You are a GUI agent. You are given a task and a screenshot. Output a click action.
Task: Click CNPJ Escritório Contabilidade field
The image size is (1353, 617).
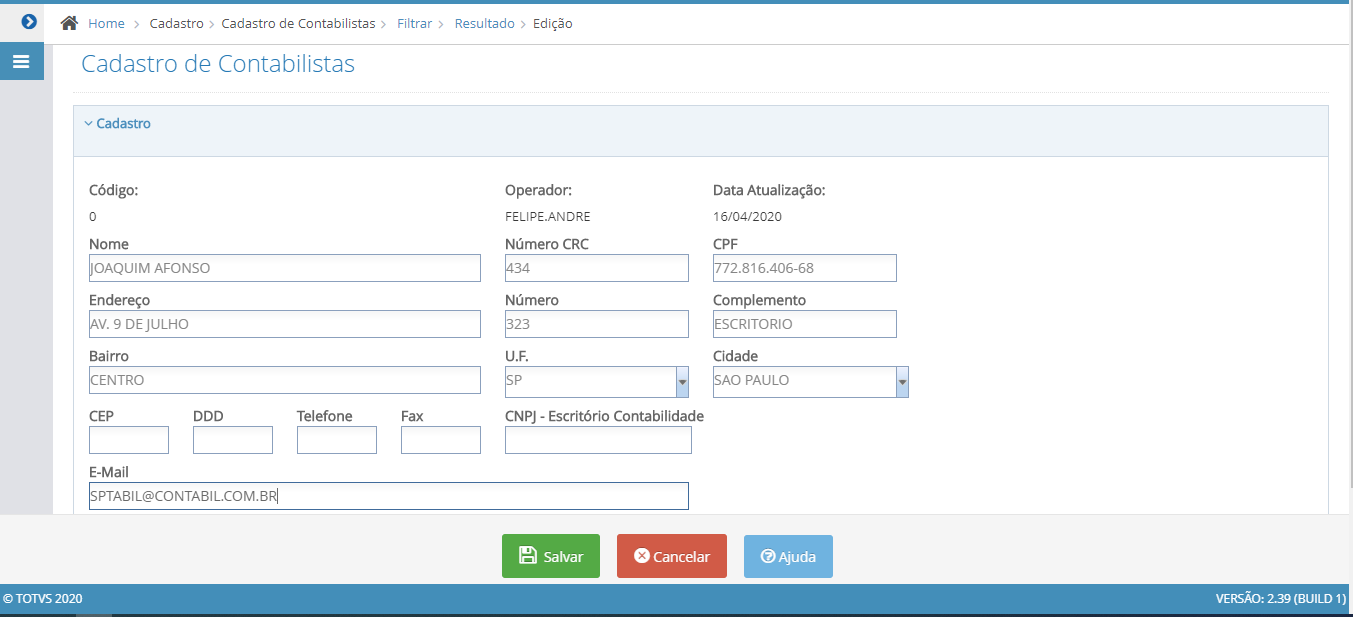[x=598, y=440]
